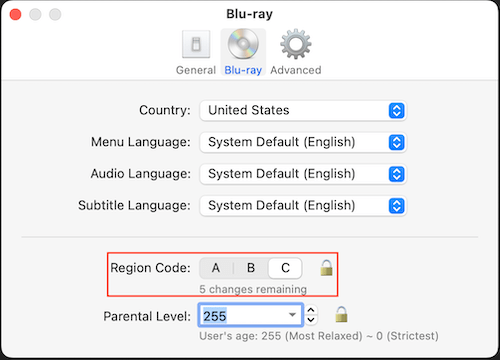Expand the Subtitle Language dropdown

[303, 205]
